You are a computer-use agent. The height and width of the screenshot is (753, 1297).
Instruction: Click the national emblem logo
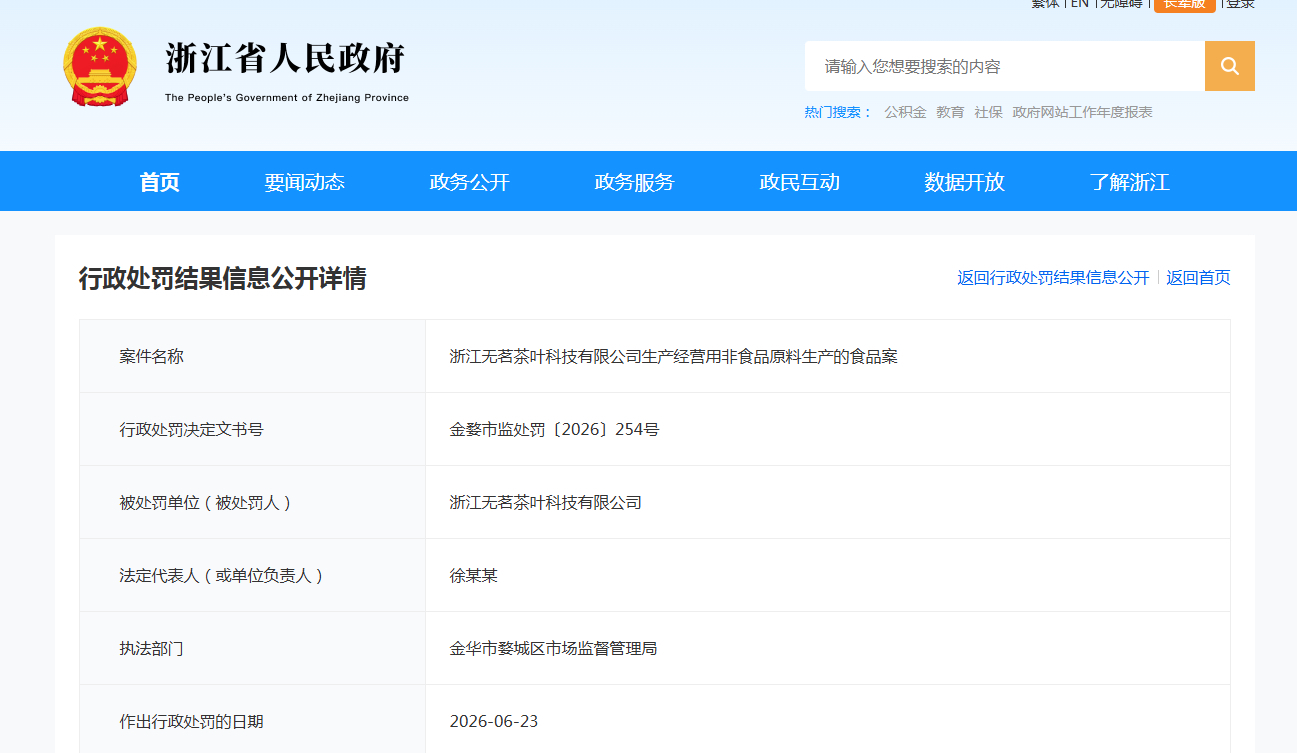coord(100,67)
